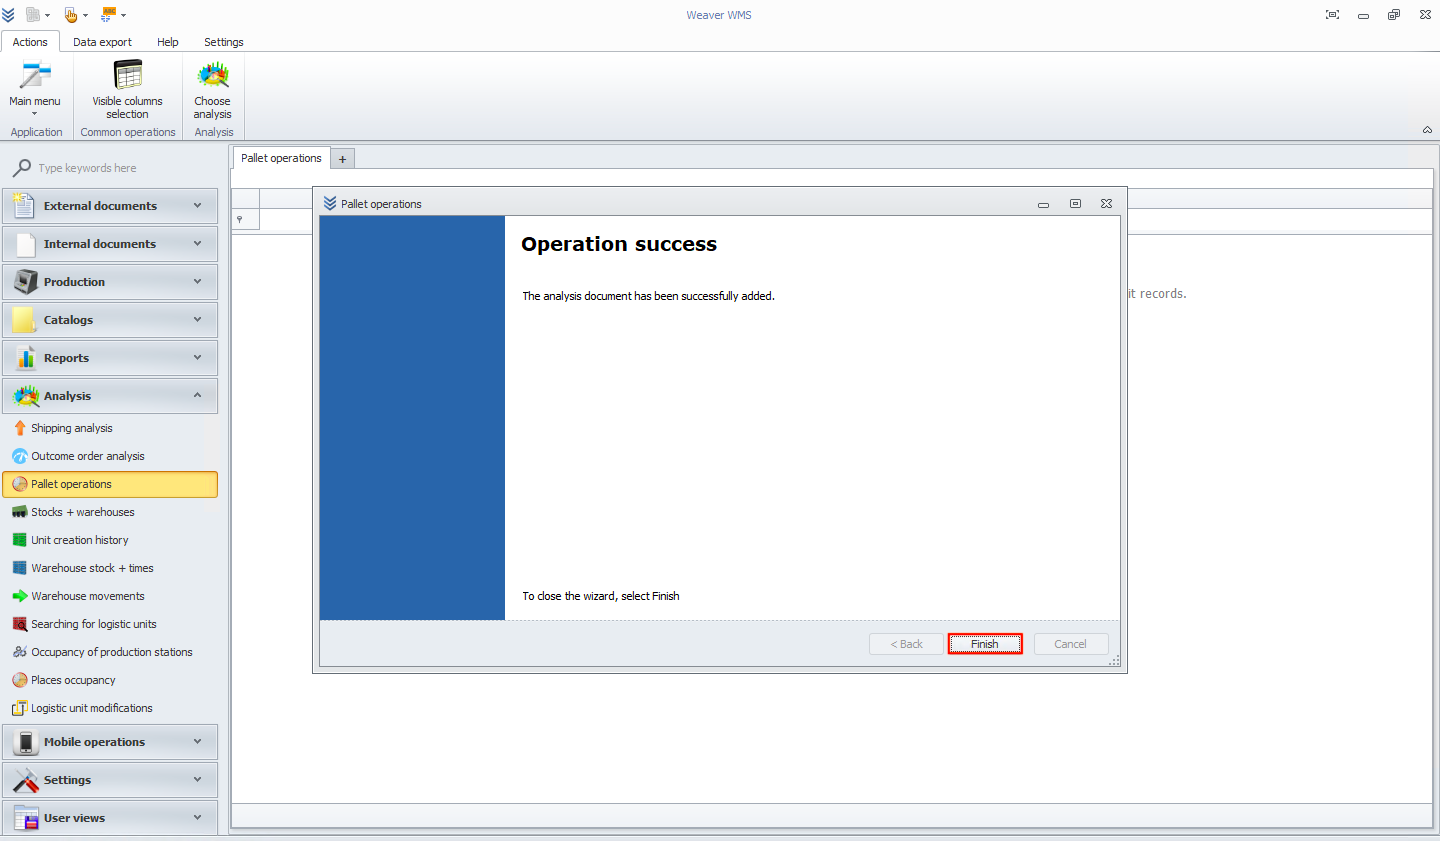Click the dialog resize grip corner
The width and height of the screenshot is (1440, 841).
pyautogui.click(x=1114, y=661)
